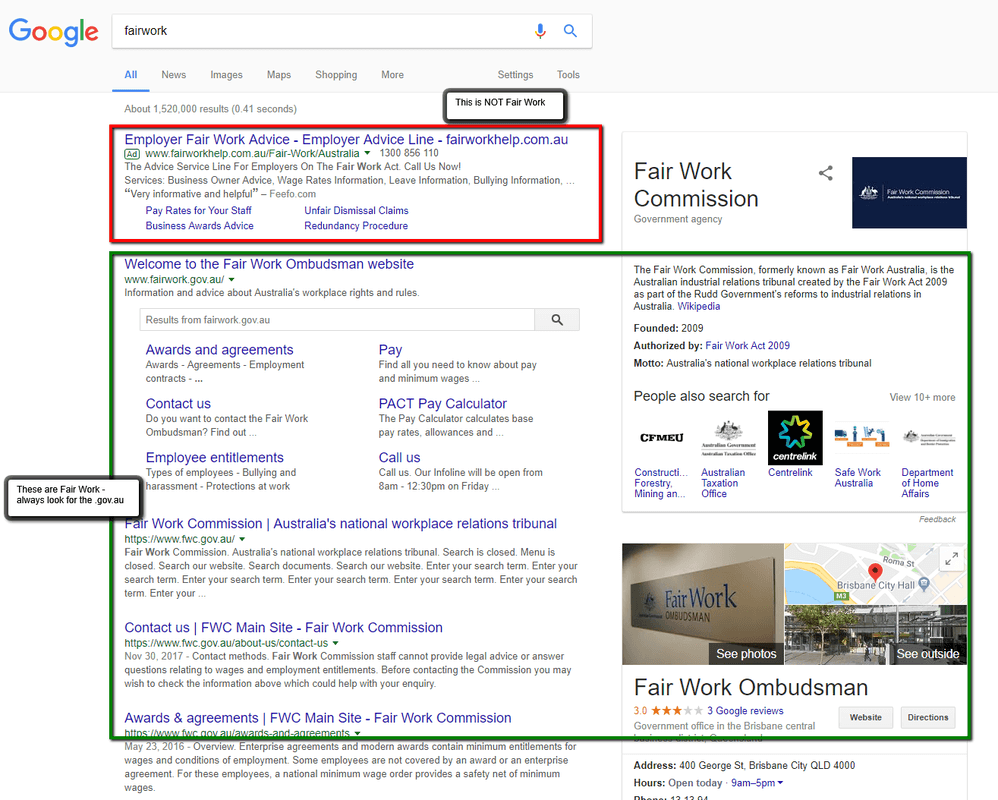Open the Fair Work Commission tribunal result

point(341,524)
